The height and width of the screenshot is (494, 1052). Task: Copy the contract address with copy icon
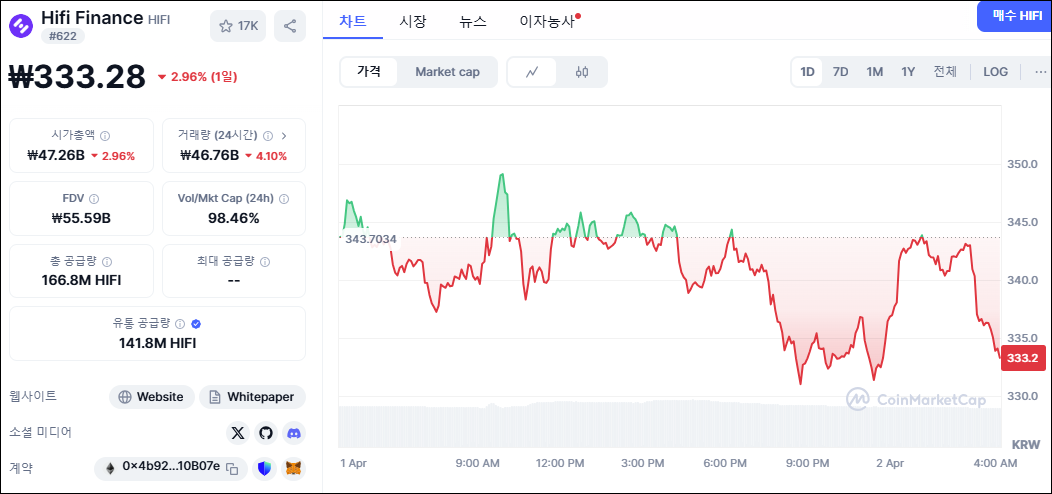tap(231, 468)
